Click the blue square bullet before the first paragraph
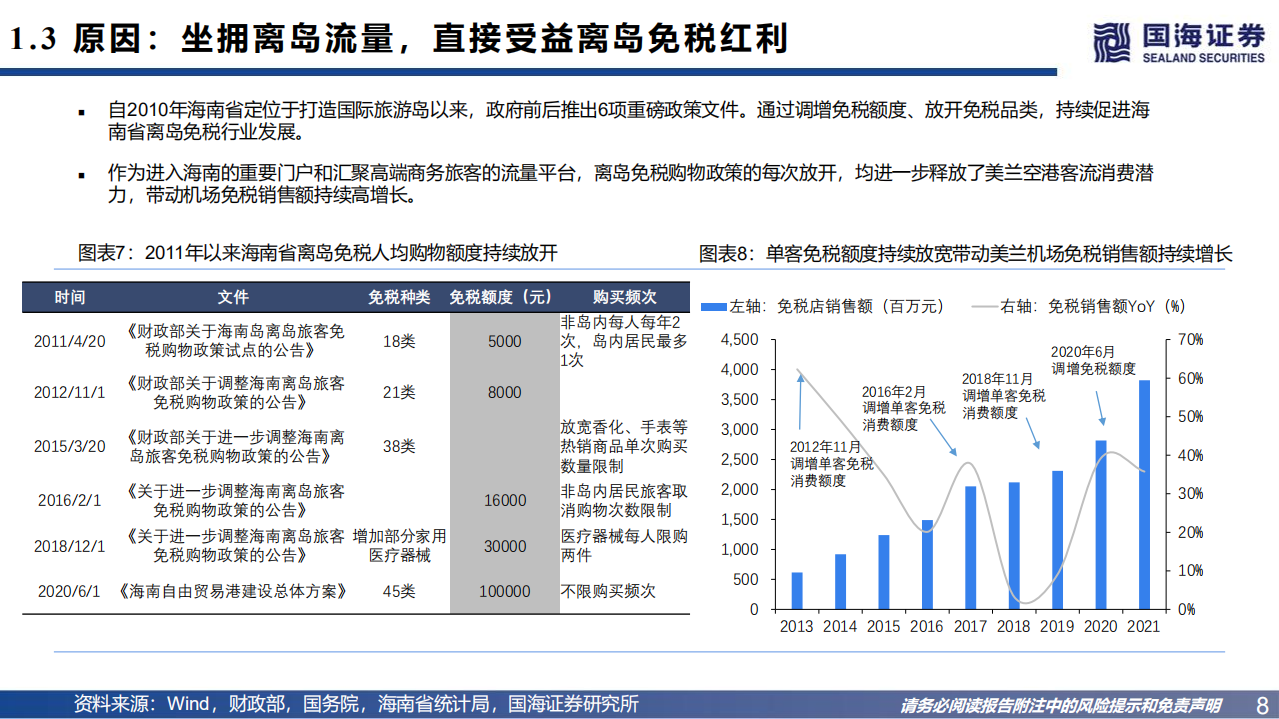 82,113
